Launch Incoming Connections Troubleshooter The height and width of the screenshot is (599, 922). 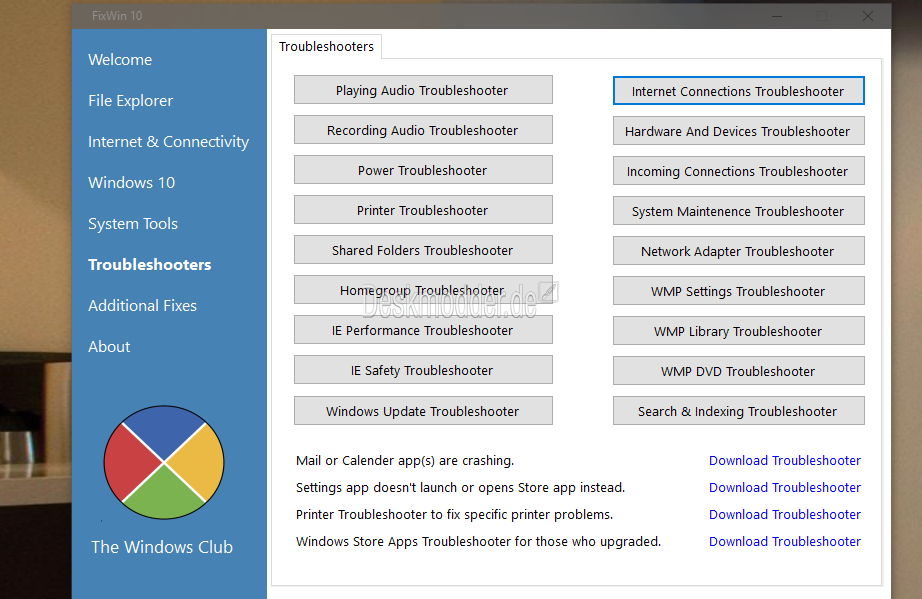click(739, 171)
